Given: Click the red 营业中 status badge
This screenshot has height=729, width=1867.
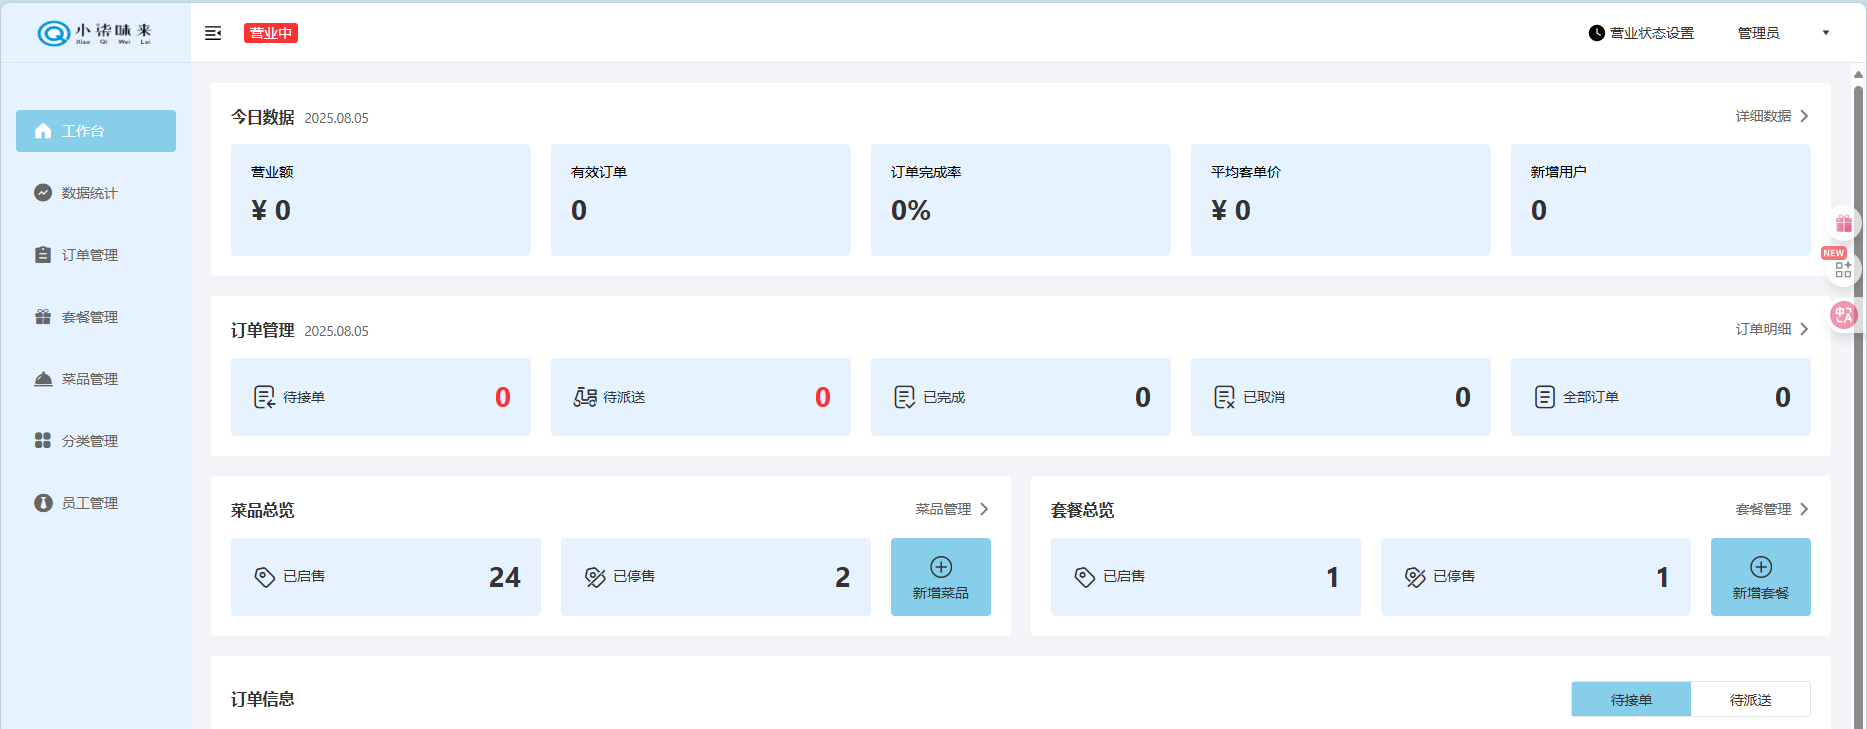Looking at the screenshot, I should (271, 33).
